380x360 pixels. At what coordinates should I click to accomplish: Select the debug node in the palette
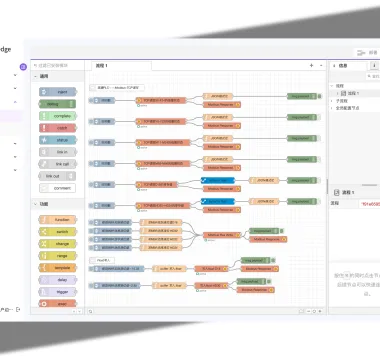[57, 104]
